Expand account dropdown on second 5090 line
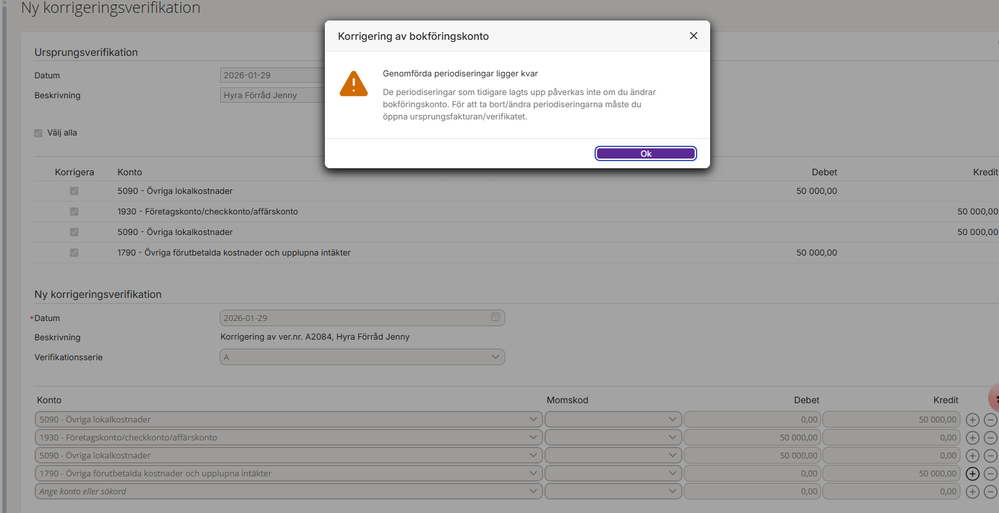999x513 pixels. (x=533, y=456)
